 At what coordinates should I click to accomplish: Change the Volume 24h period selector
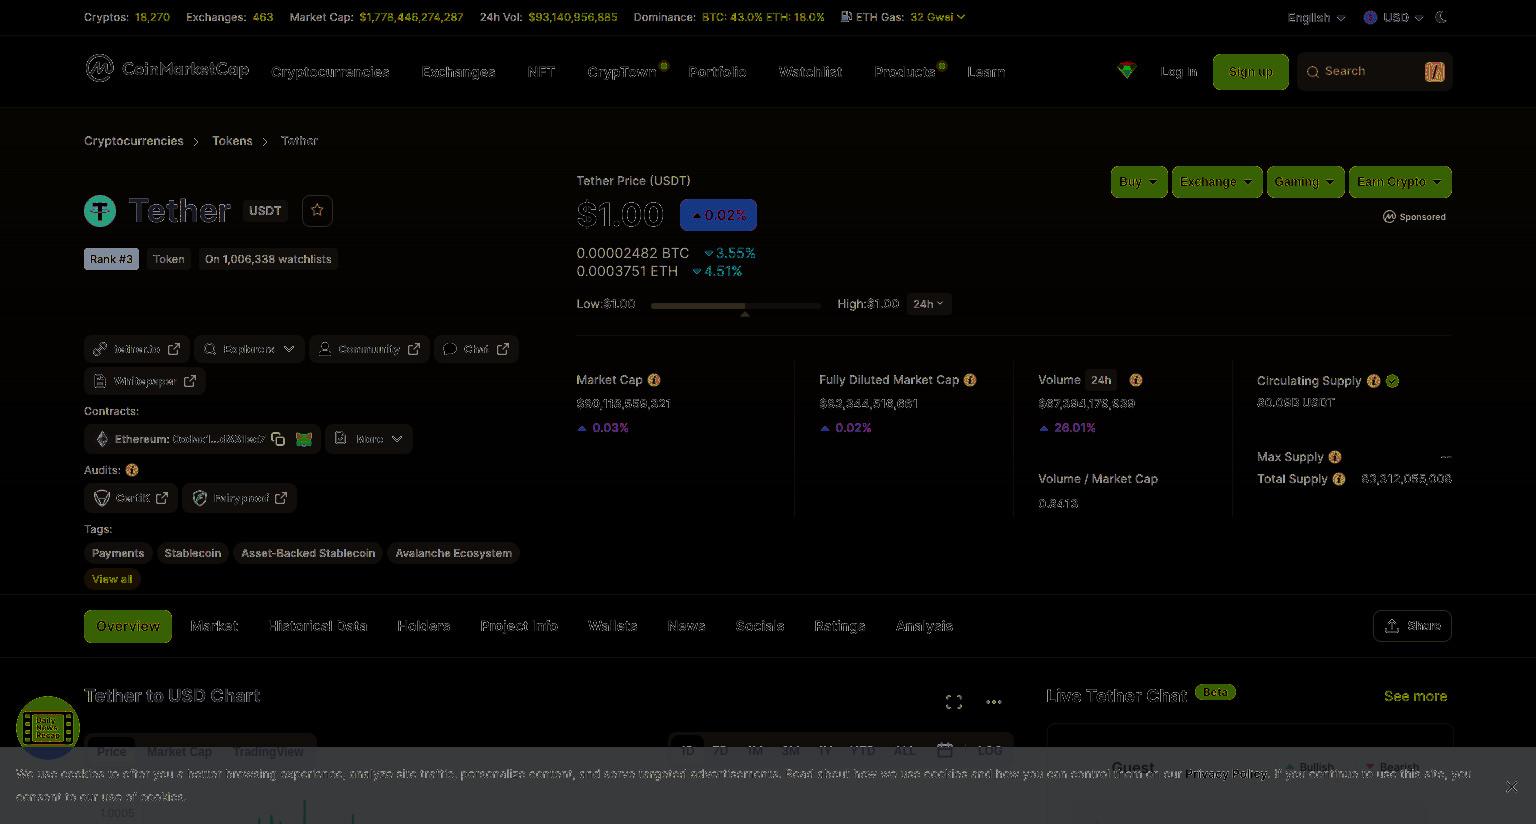pyautogui.click(x=1101, y=380)
